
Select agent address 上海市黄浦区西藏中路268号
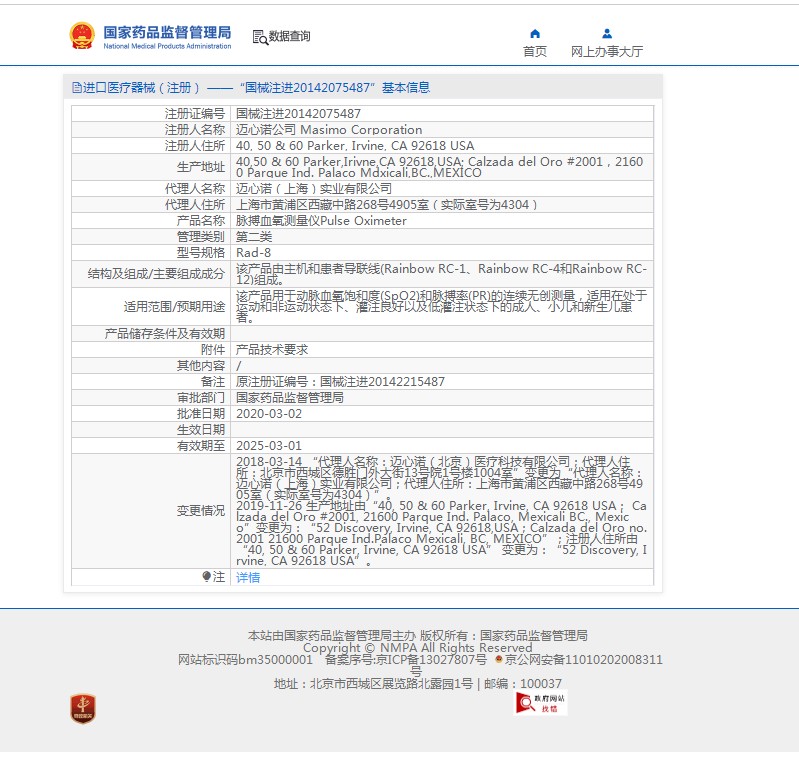click(x=386, y=204)
